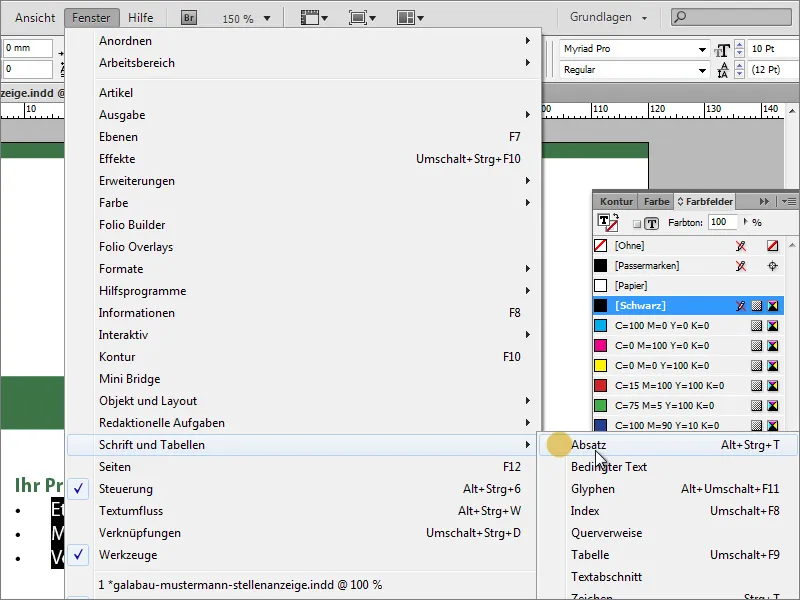Click the 0 mm input field
The height and width of the screenshot is (600, 800).
click(x=28, y=48)
